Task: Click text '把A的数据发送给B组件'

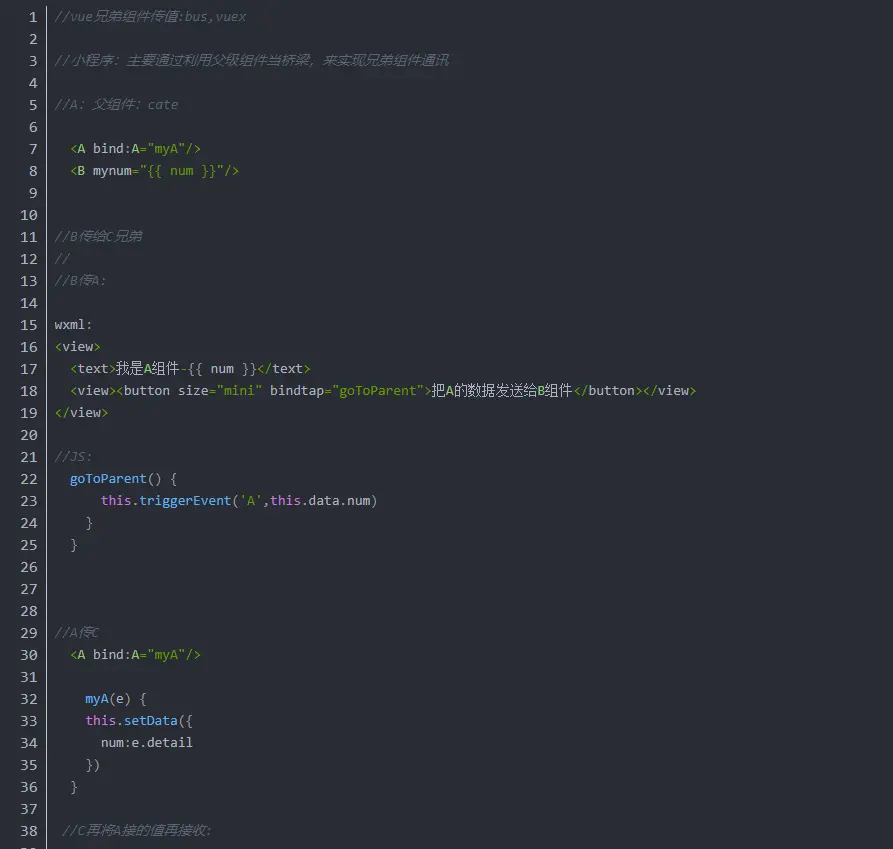Action: [x=502, y=391]
